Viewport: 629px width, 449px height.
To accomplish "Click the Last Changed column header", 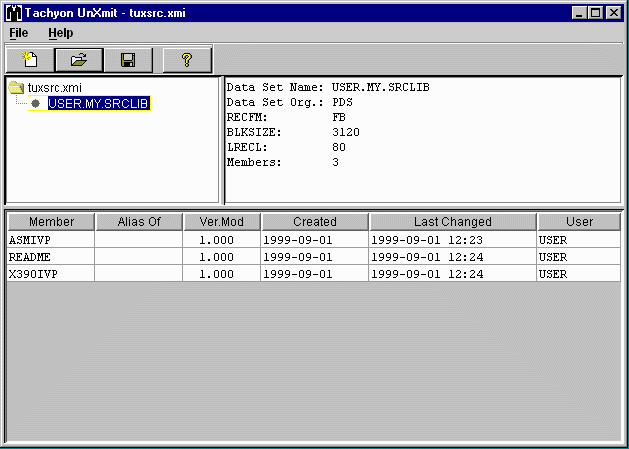I will 452,222.
